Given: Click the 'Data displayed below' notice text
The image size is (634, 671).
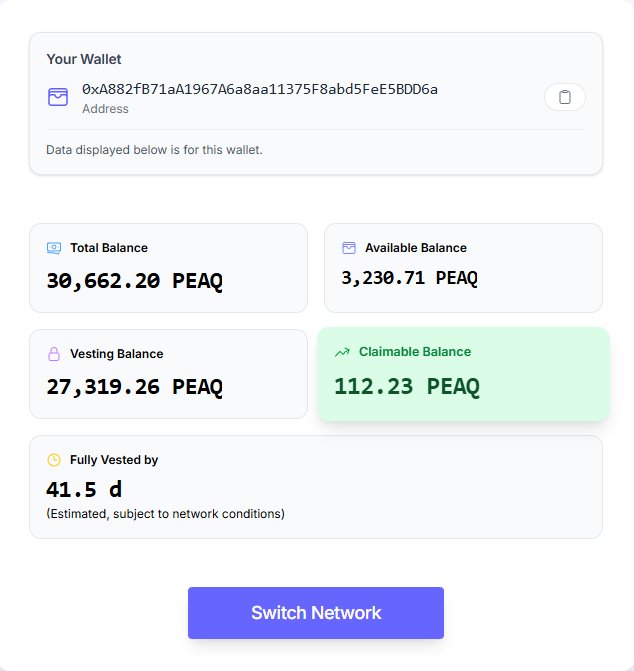Looking at the screenshot, I should pos(154,150).
